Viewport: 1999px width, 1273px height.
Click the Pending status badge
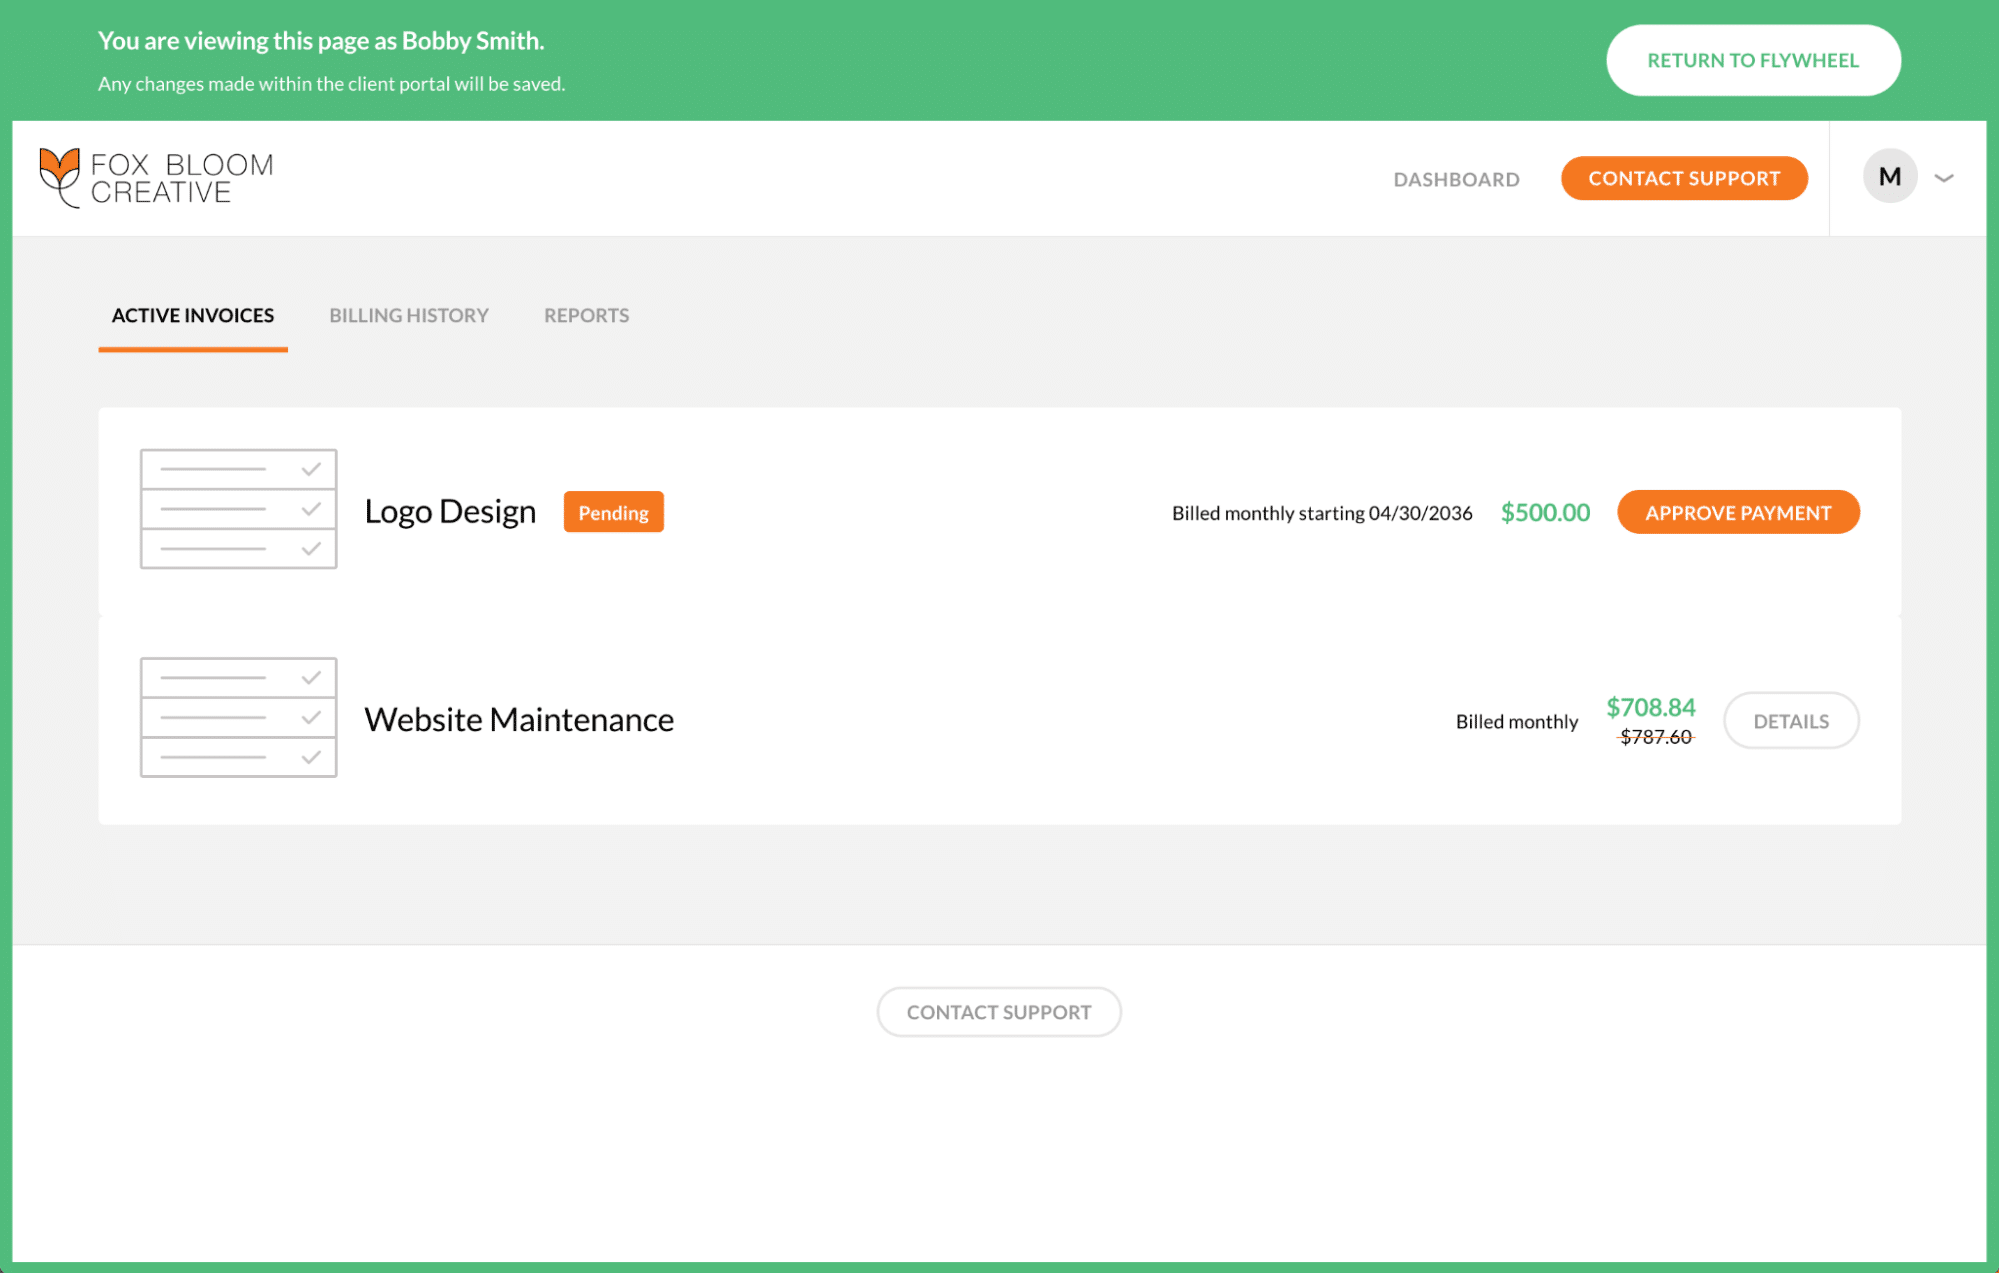[x=613, y=512]
